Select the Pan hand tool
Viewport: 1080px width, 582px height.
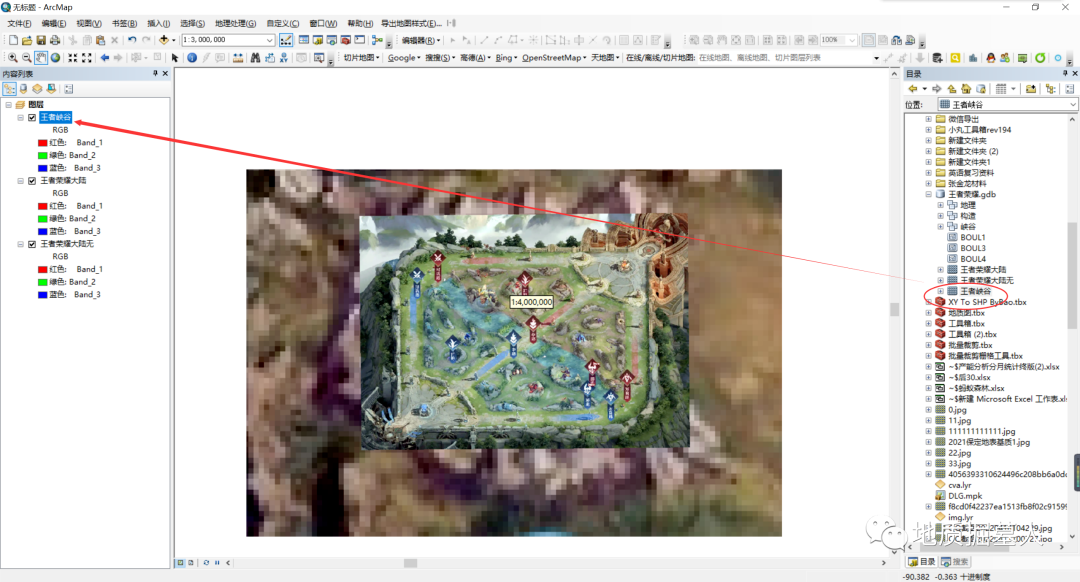(41, 58)
